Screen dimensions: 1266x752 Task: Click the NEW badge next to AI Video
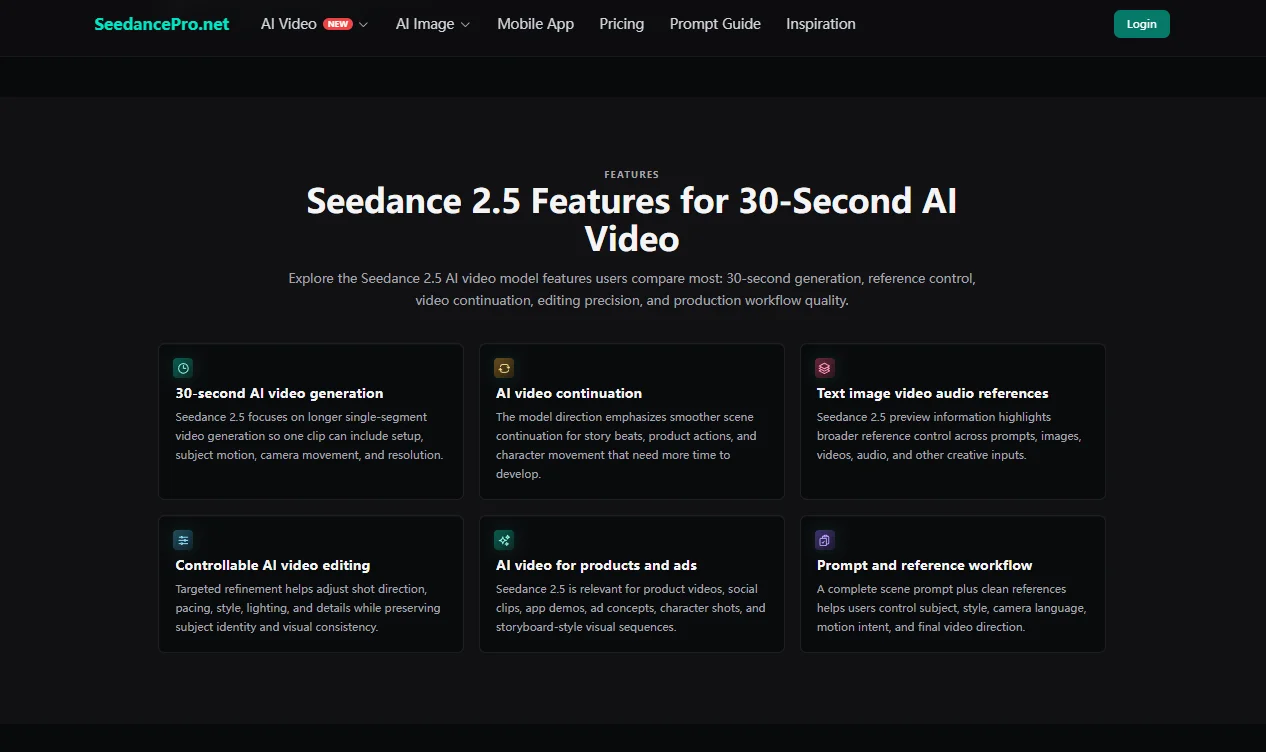click(338, 24)
